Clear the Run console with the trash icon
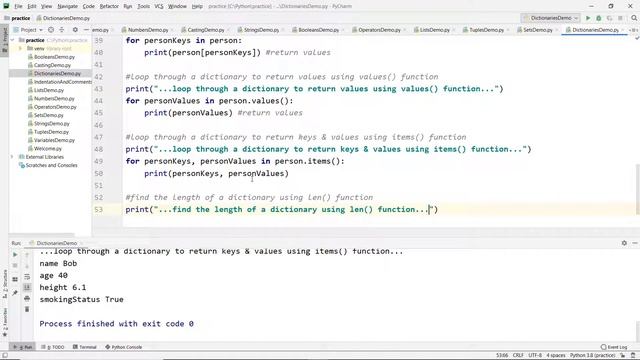Image resolution: width=640 pixels, height=360 pixels. tap(27, 309)
